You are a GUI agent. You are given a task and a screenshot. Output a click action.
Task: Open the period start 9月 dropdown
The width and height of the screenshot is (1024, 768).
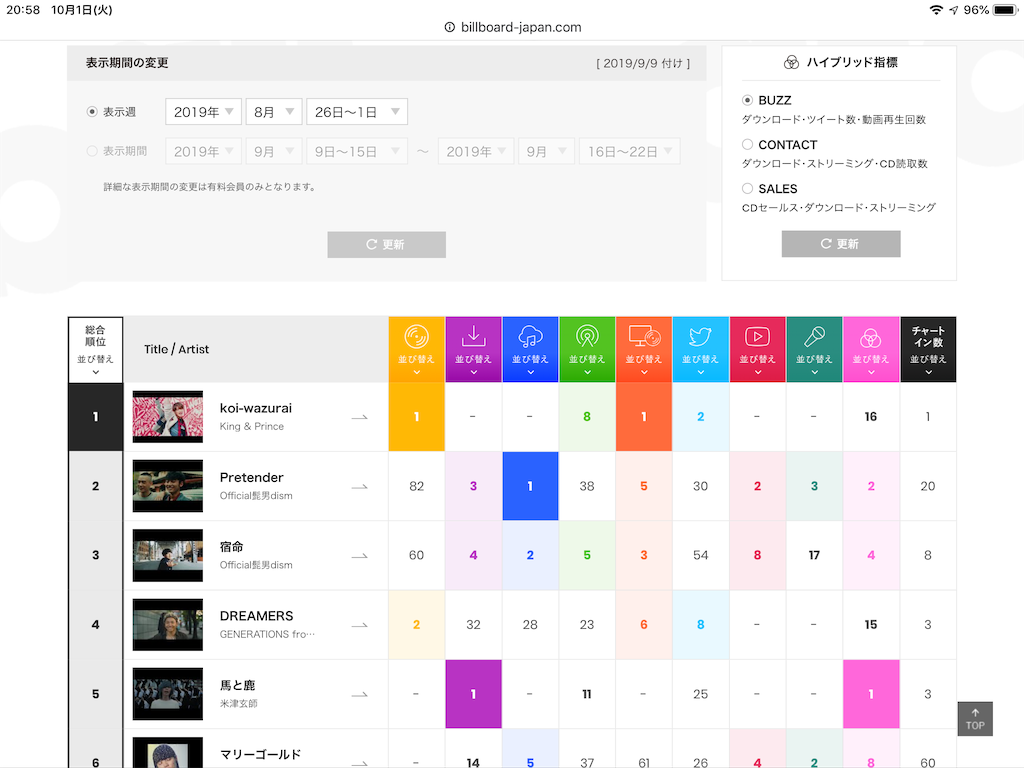pyautogui.click(x=274, y=151)
